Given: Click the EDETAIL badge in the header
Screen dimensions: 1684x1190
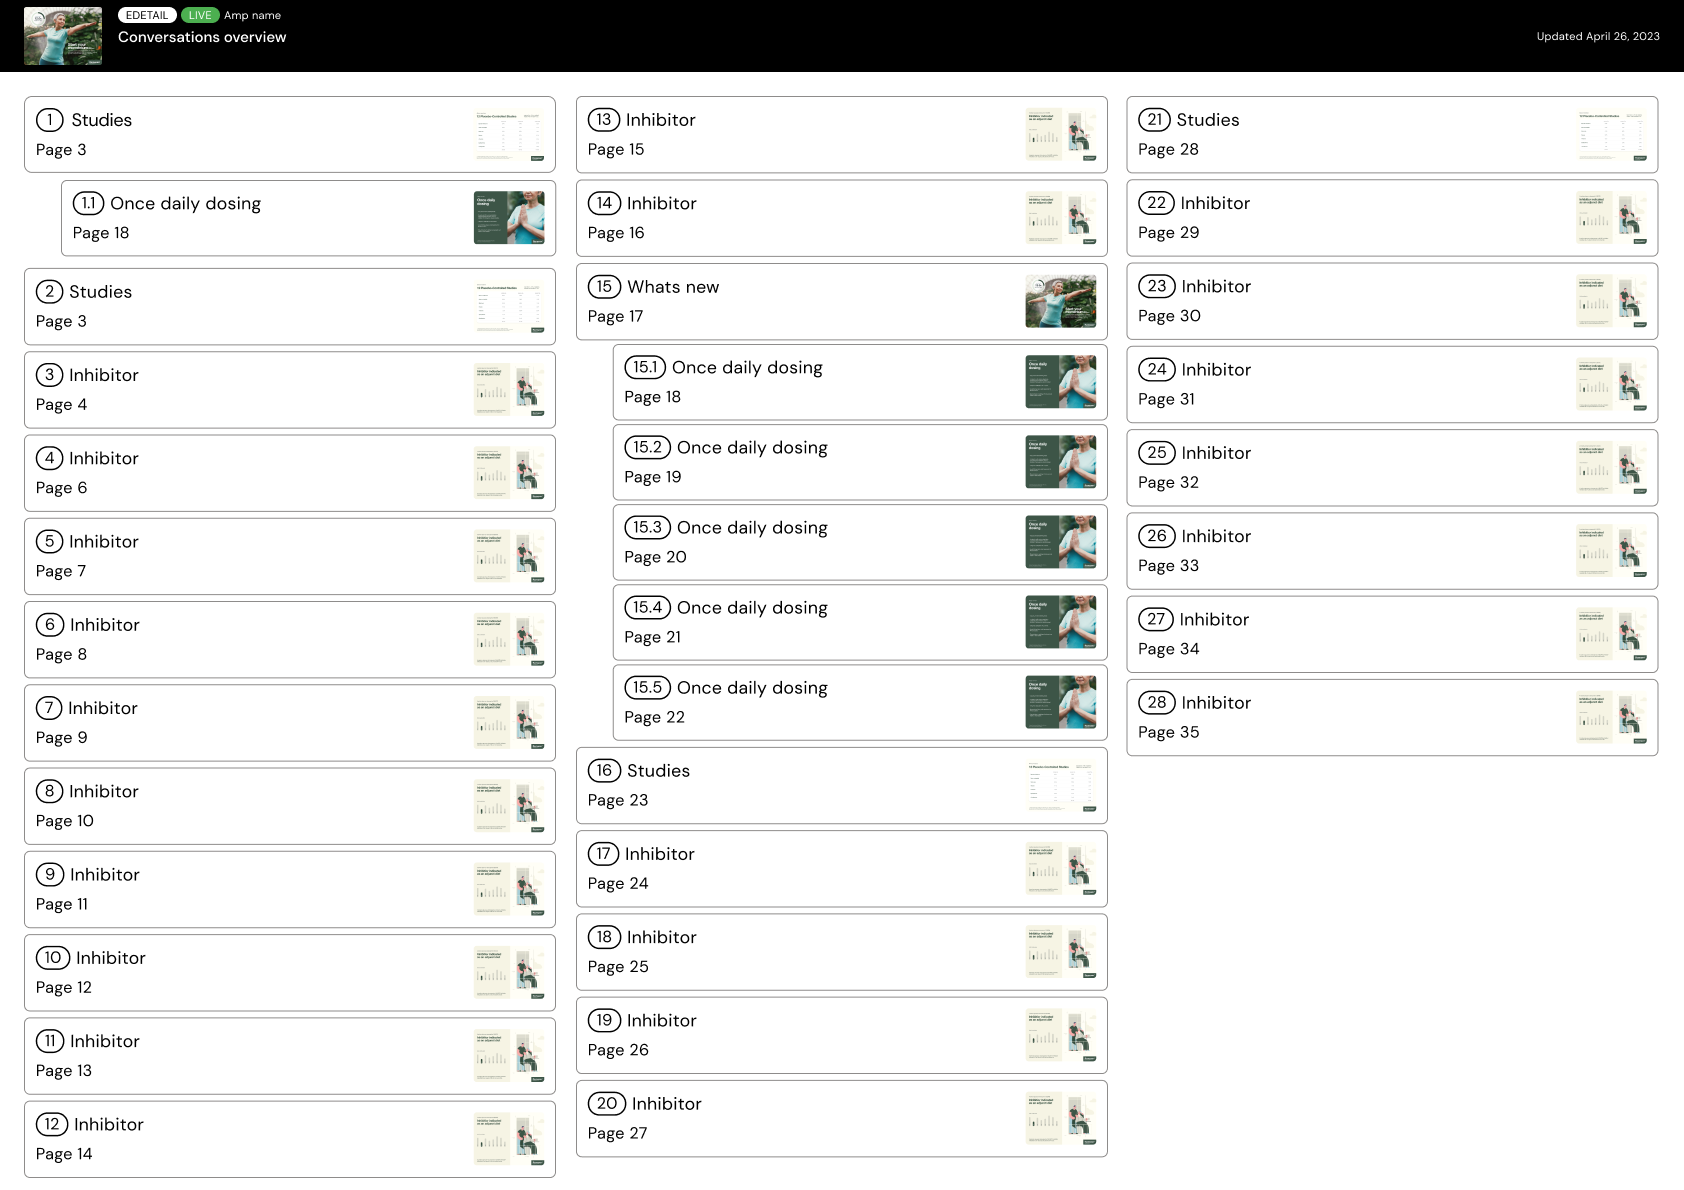Looking at the screenshot, I should click(x=147, y=15).
